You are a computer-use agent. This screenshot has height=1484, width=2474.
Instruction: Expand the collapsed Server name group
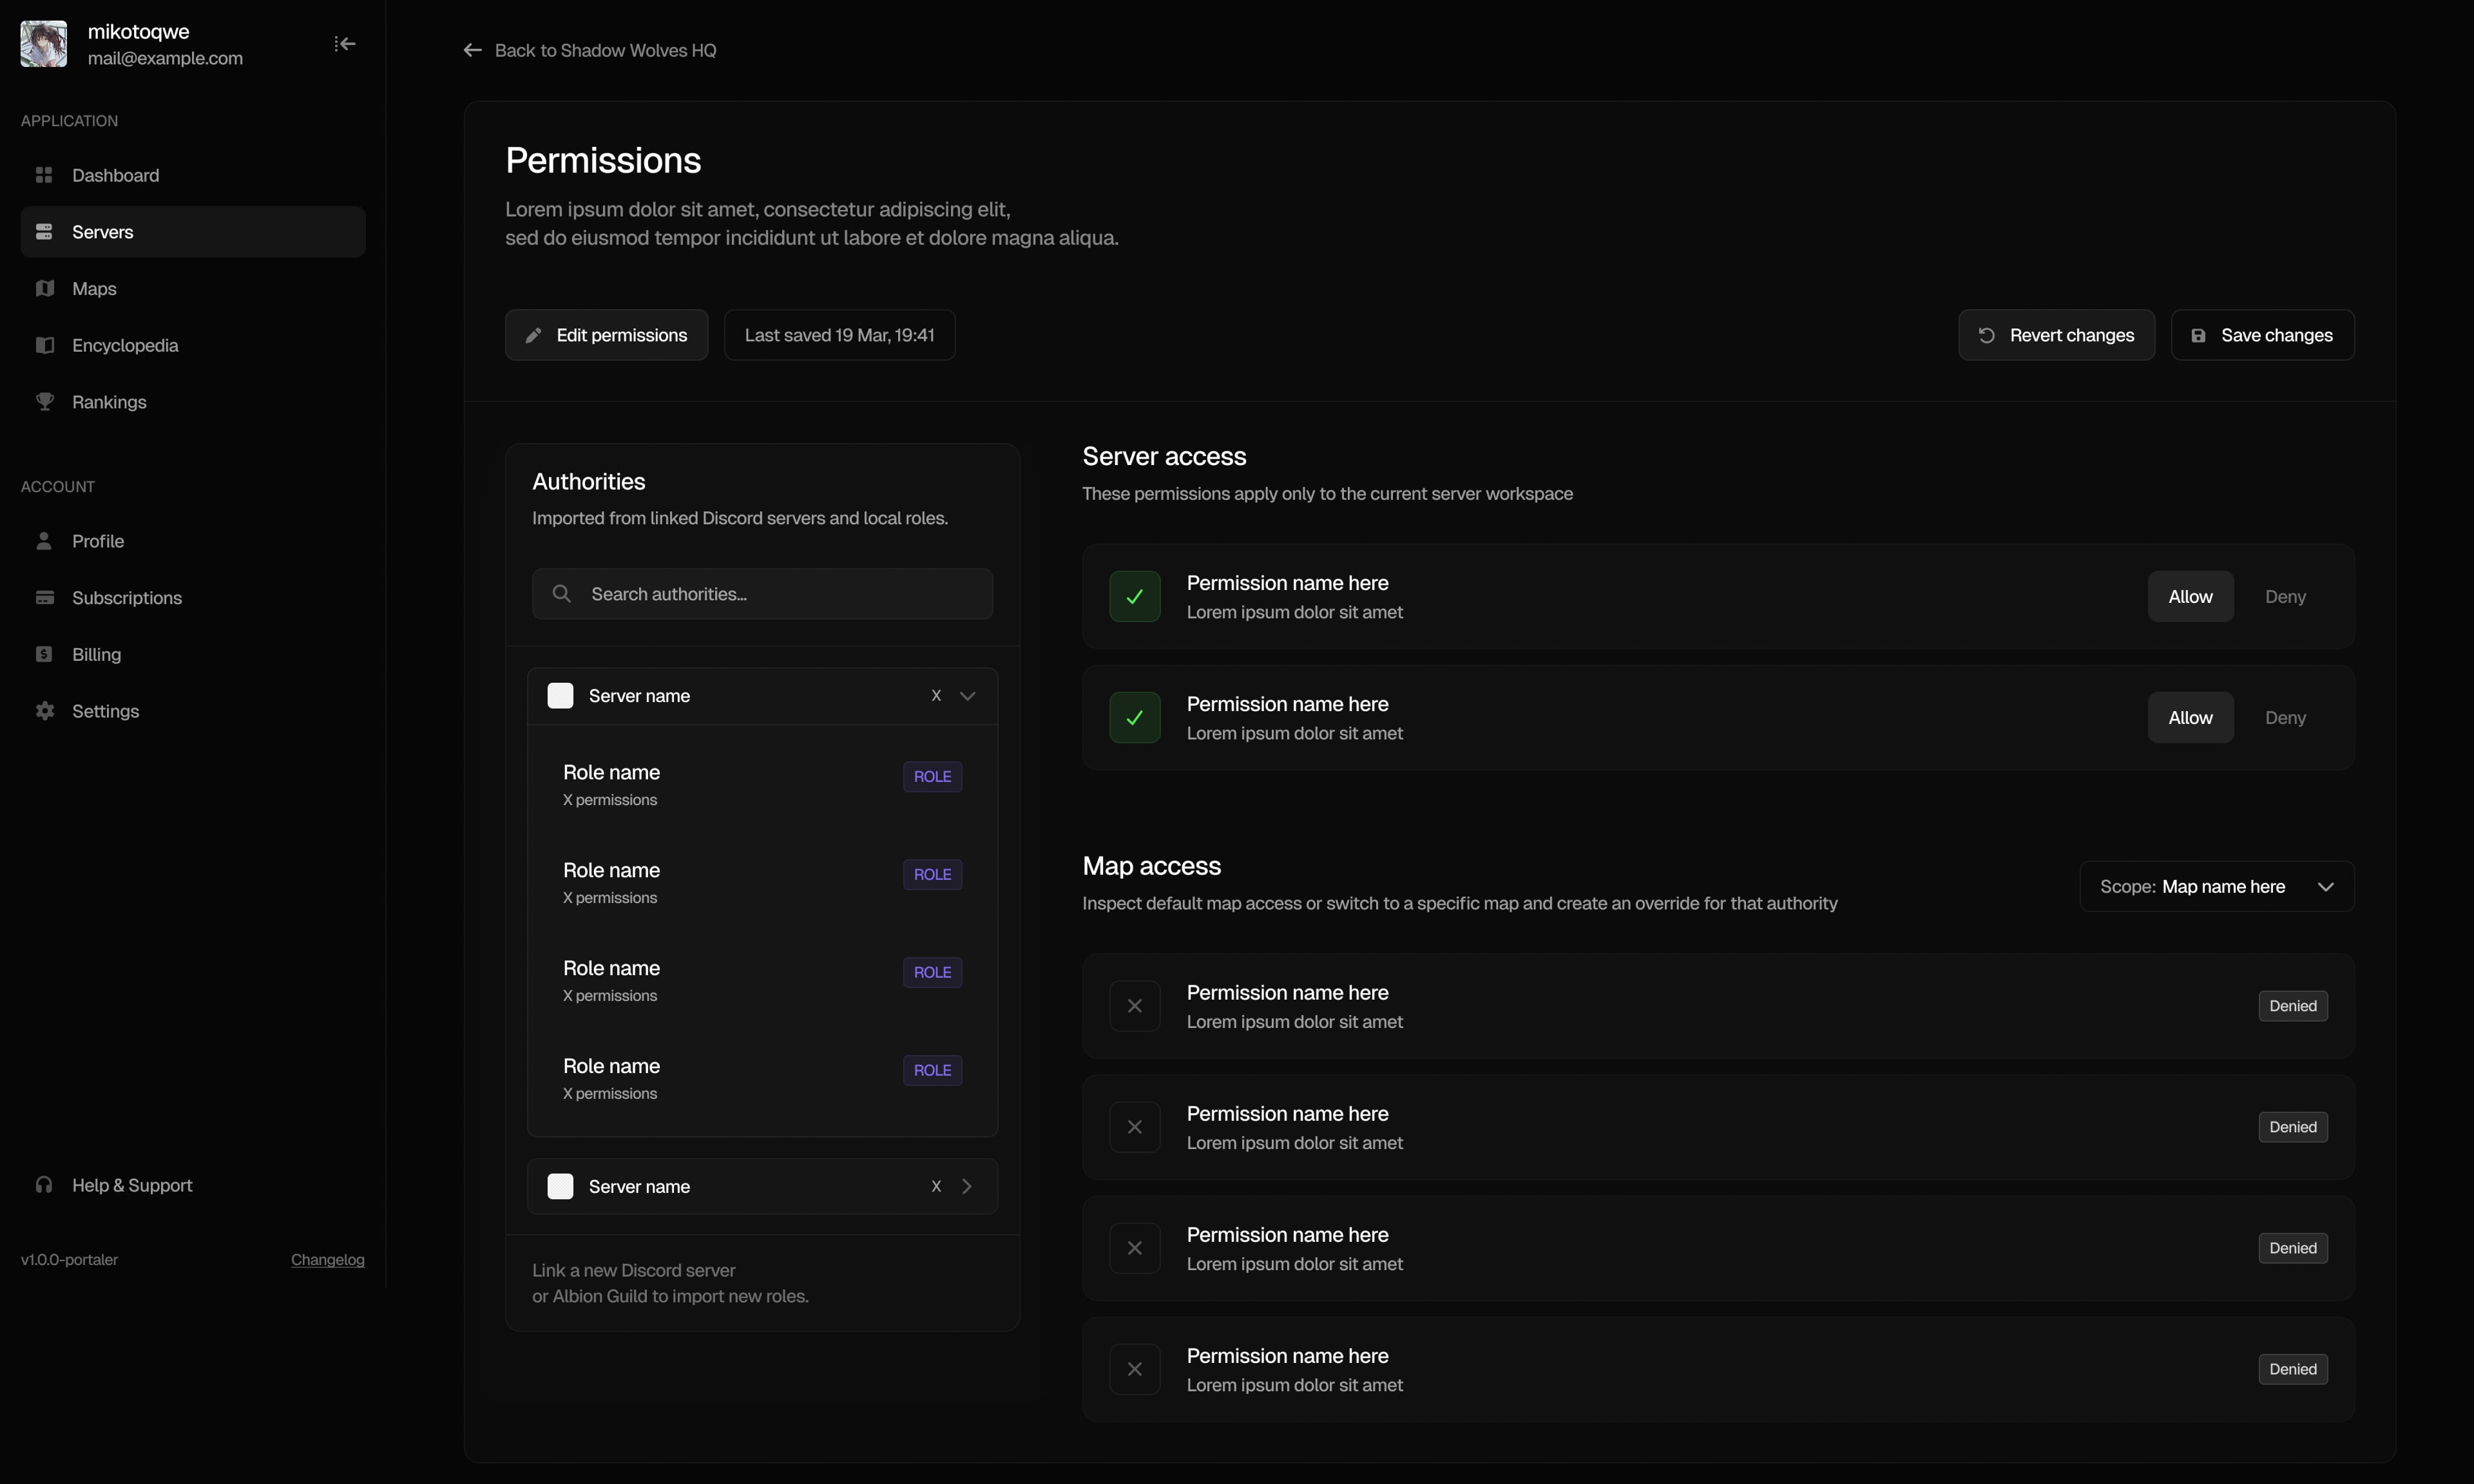click(x=762, y=1186)
